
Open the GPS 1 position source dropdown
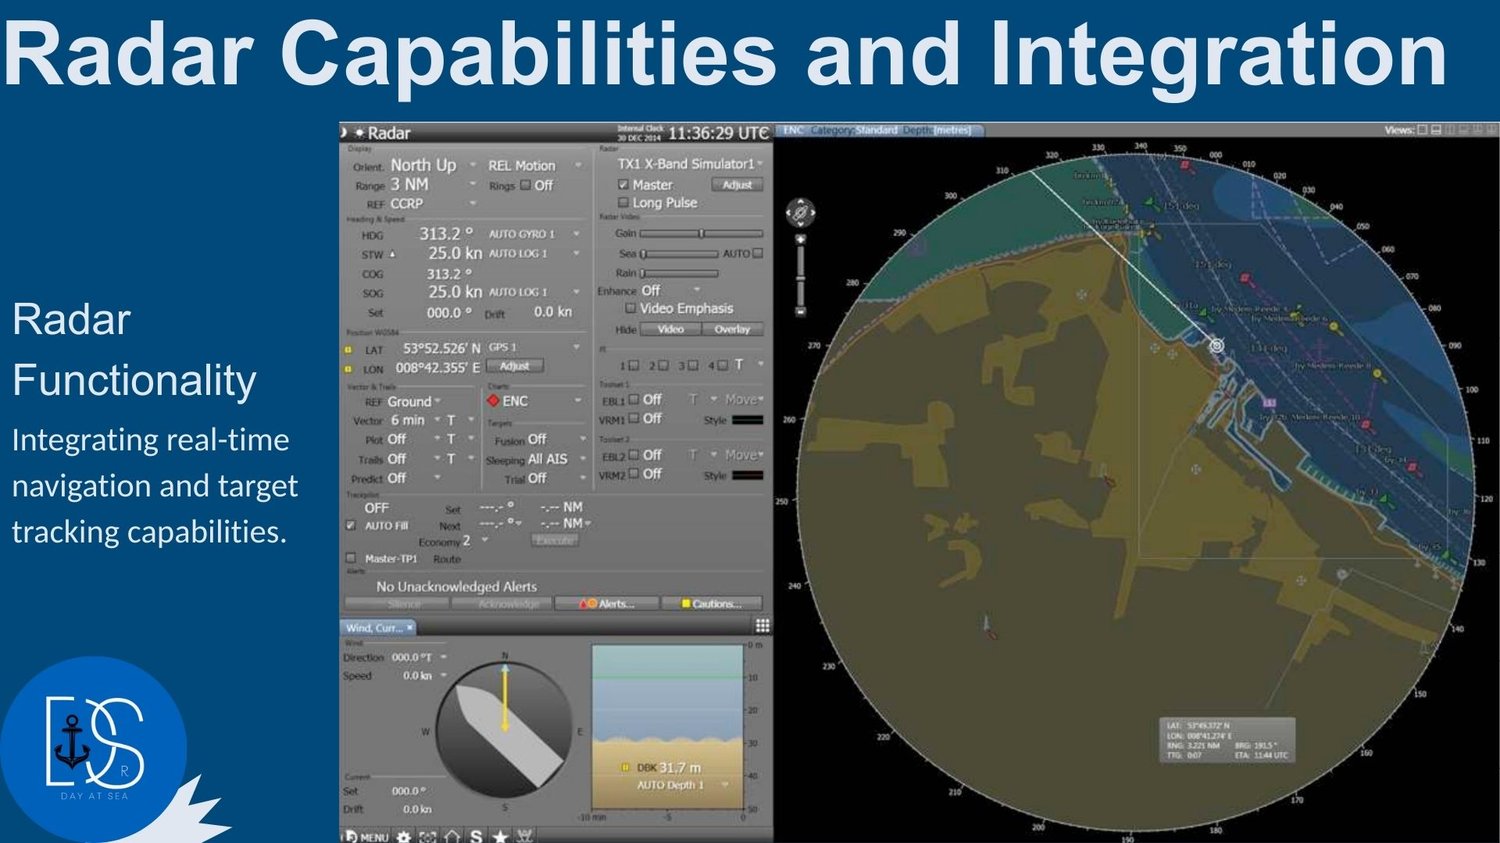[534, 348]
